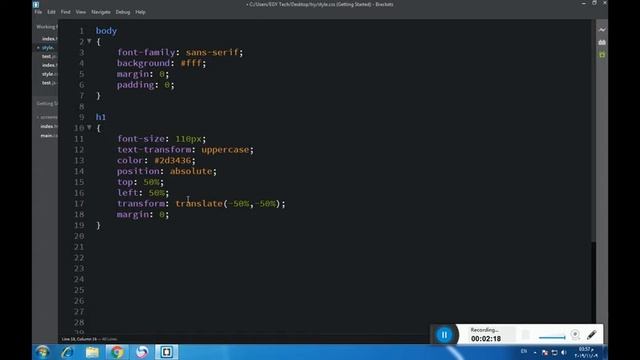Open the Help menu
640x360 pixels.
[140, 12]
